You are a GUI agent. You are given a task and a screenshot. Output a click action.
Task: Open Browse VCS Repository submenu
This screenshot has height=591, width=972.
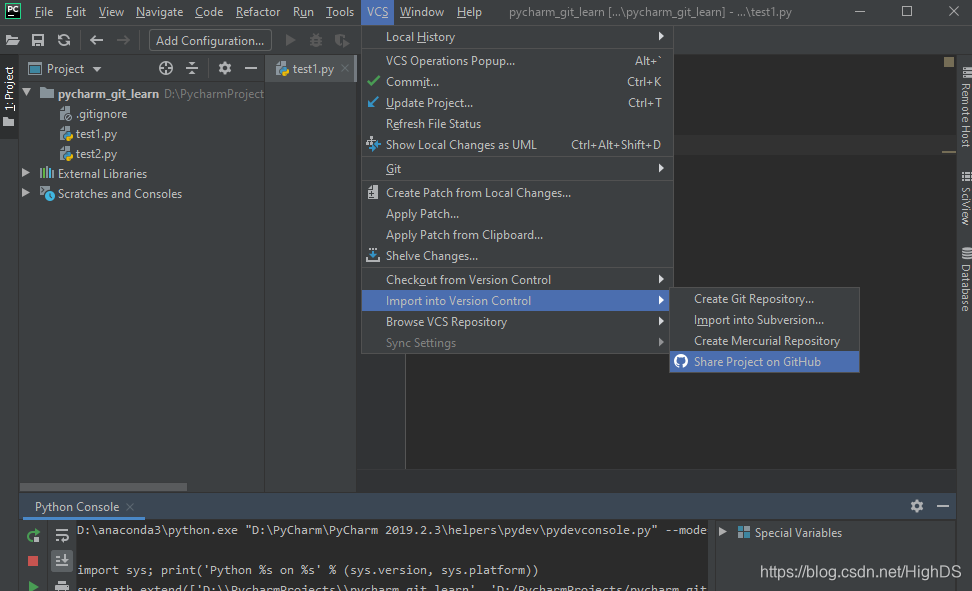[x=517, y=322]
